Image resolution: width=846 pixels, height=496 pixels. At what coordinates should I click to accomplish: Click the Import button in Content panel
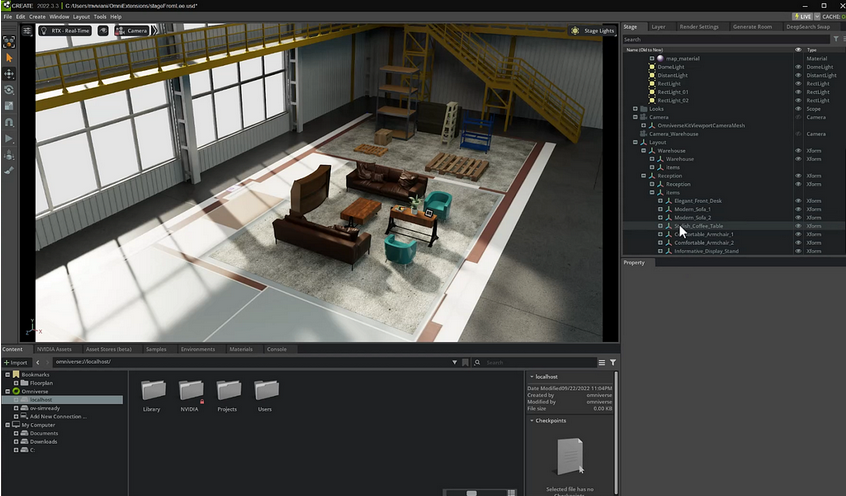click(x=16, y=362)
